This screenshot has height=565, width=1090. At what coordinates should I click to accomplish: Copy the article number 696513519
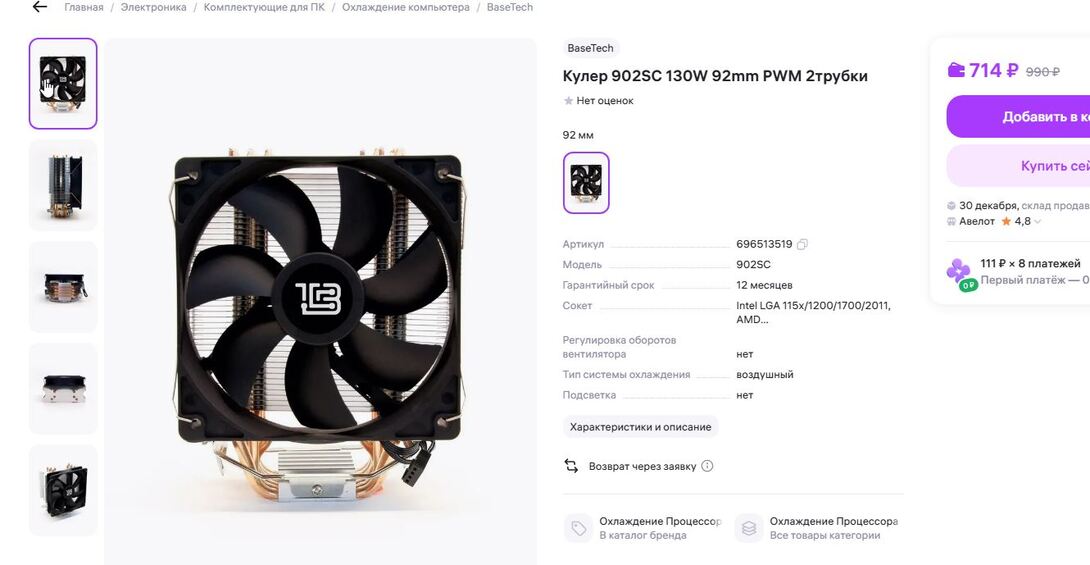pyautogui.click(x=802, y=244)
